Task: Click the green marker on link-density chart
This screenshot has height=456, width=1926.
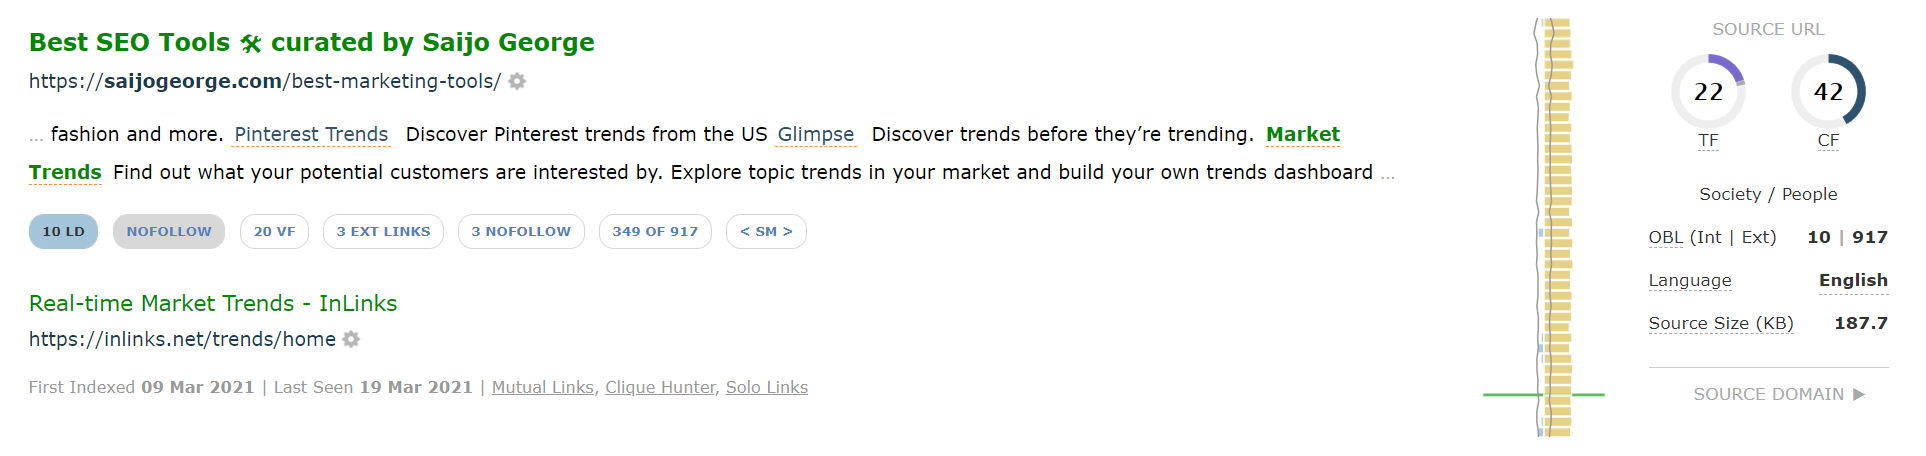Action: click(x=1543, y=395)
